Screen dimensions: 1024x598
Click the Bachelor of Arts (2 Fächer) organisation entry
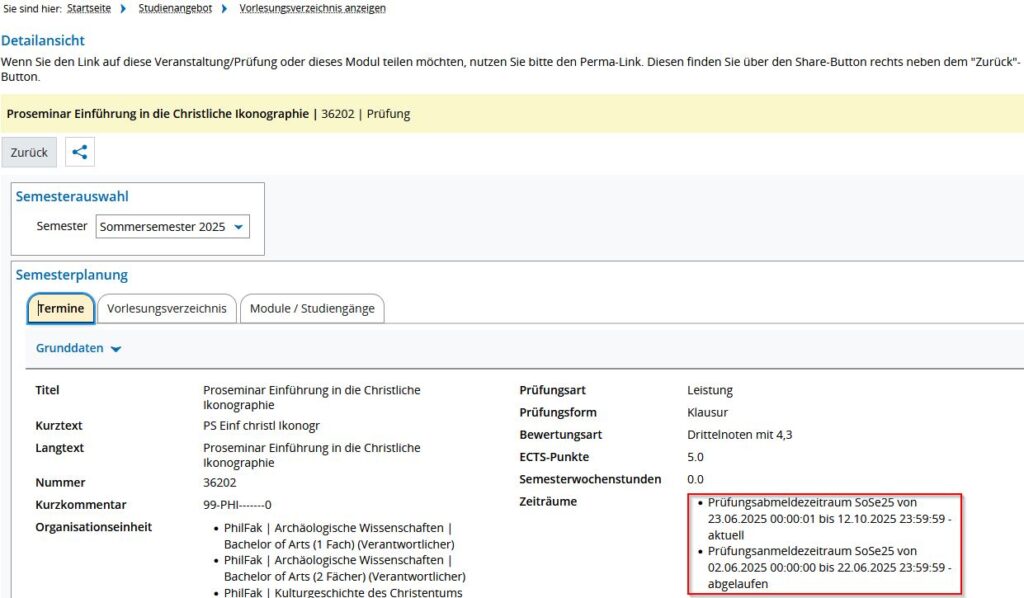[x=345, y=568]
